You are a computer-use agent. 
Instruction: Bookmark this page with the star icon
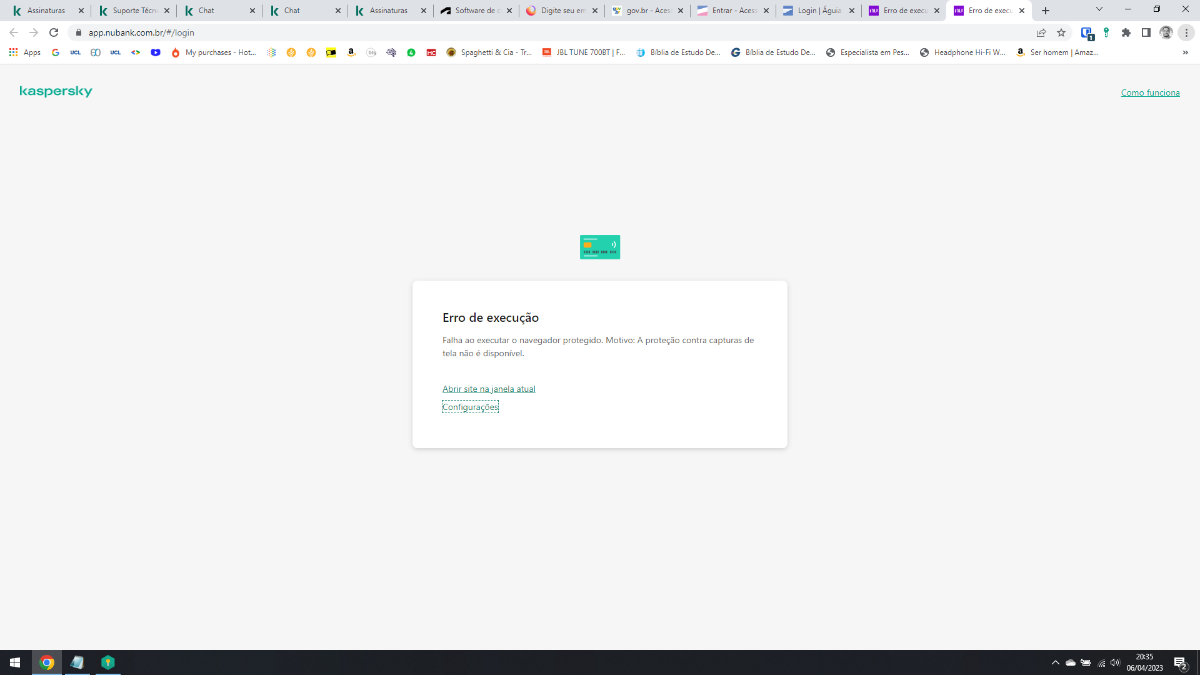click(x=1061, y=32)
